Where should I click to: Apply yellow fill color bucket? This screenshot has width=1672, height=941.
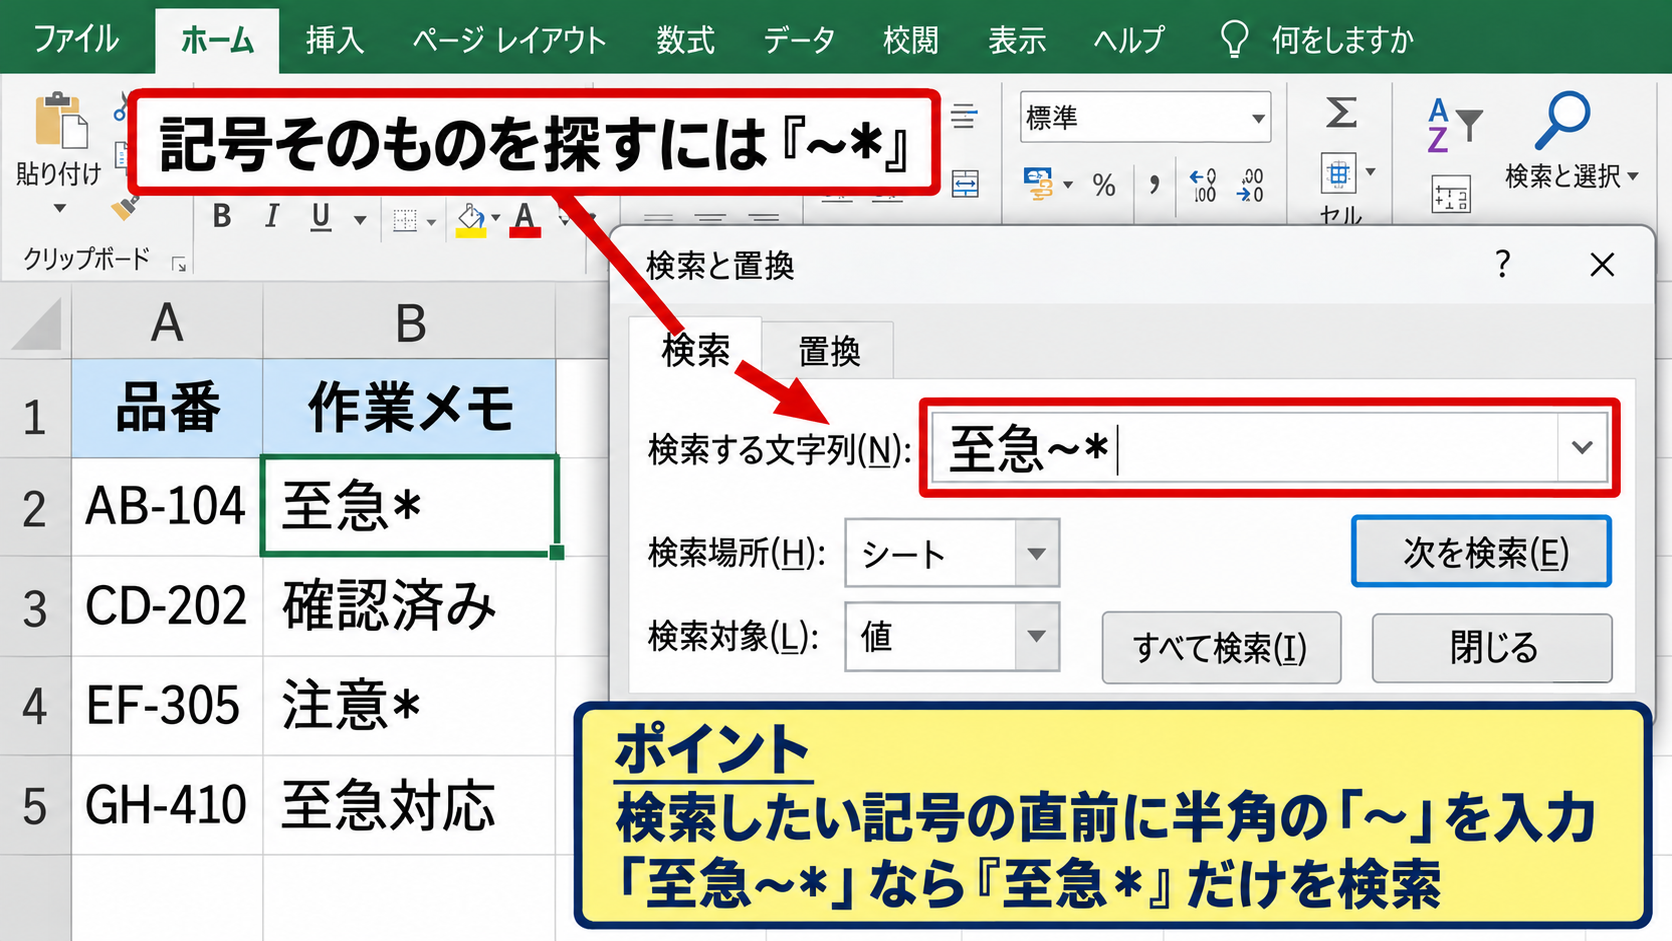pos(471,220)
